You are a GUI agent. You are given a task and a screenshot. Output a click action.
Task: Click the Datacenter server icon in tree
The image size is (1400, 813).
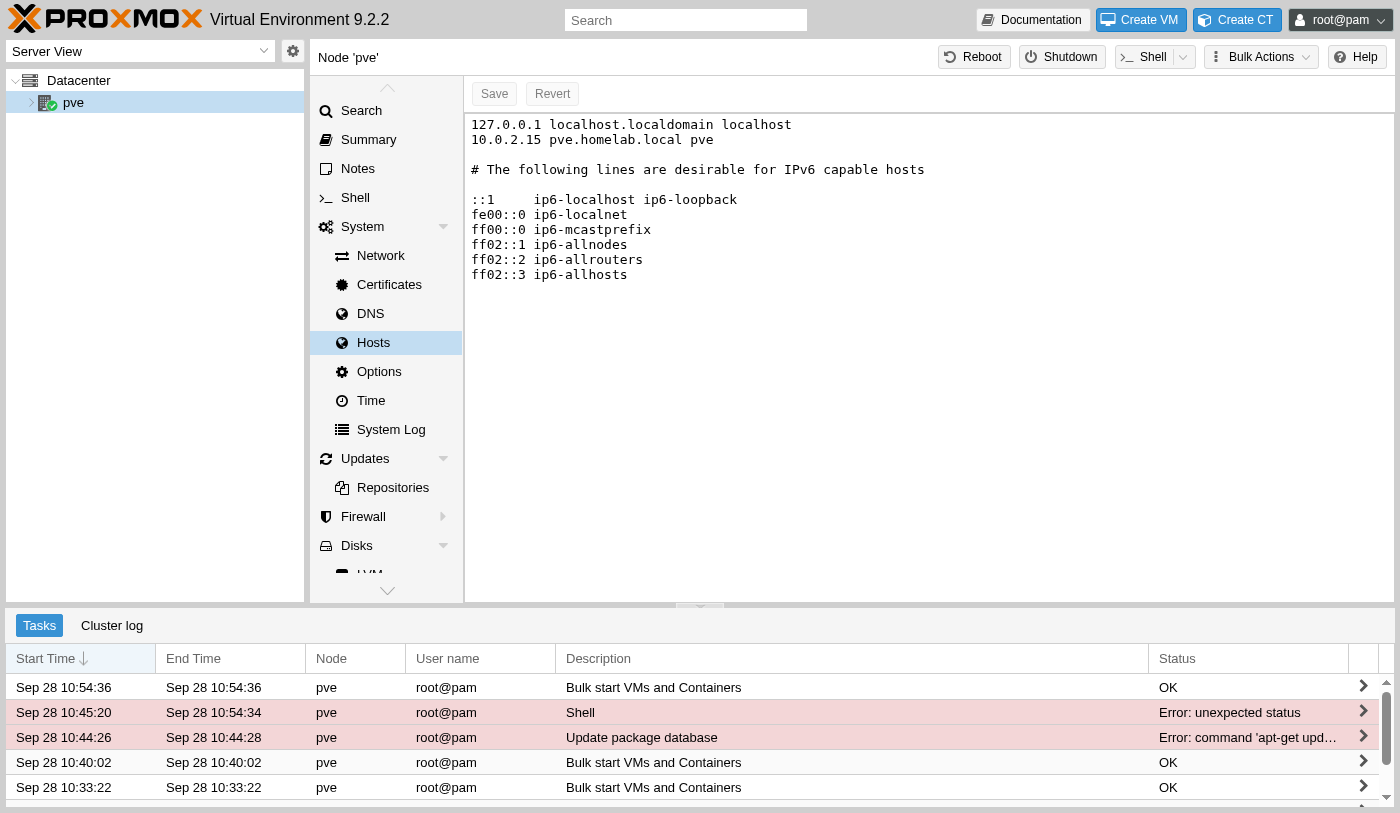(x=30, y=80)
